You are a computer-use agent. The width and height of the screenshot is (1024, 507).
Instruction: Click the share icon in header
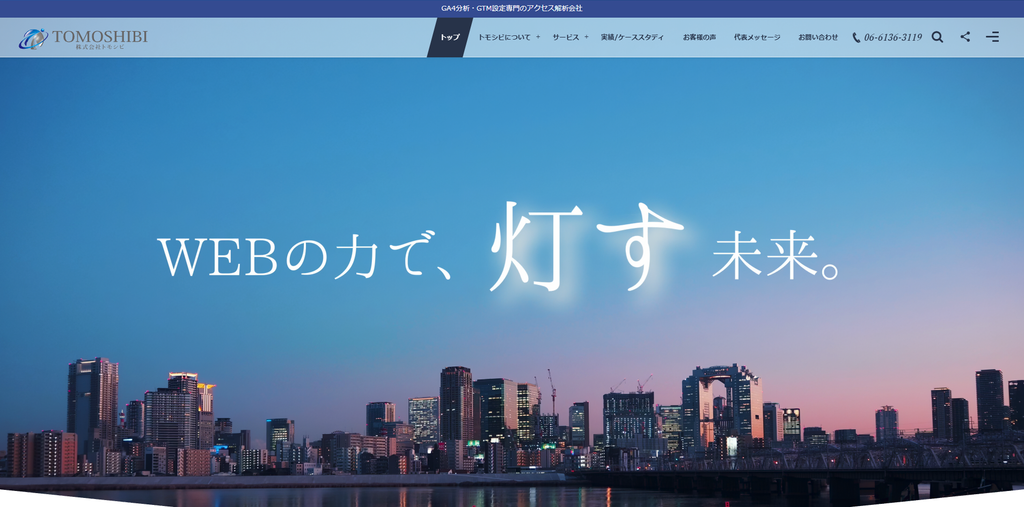[x=965, y=37]
